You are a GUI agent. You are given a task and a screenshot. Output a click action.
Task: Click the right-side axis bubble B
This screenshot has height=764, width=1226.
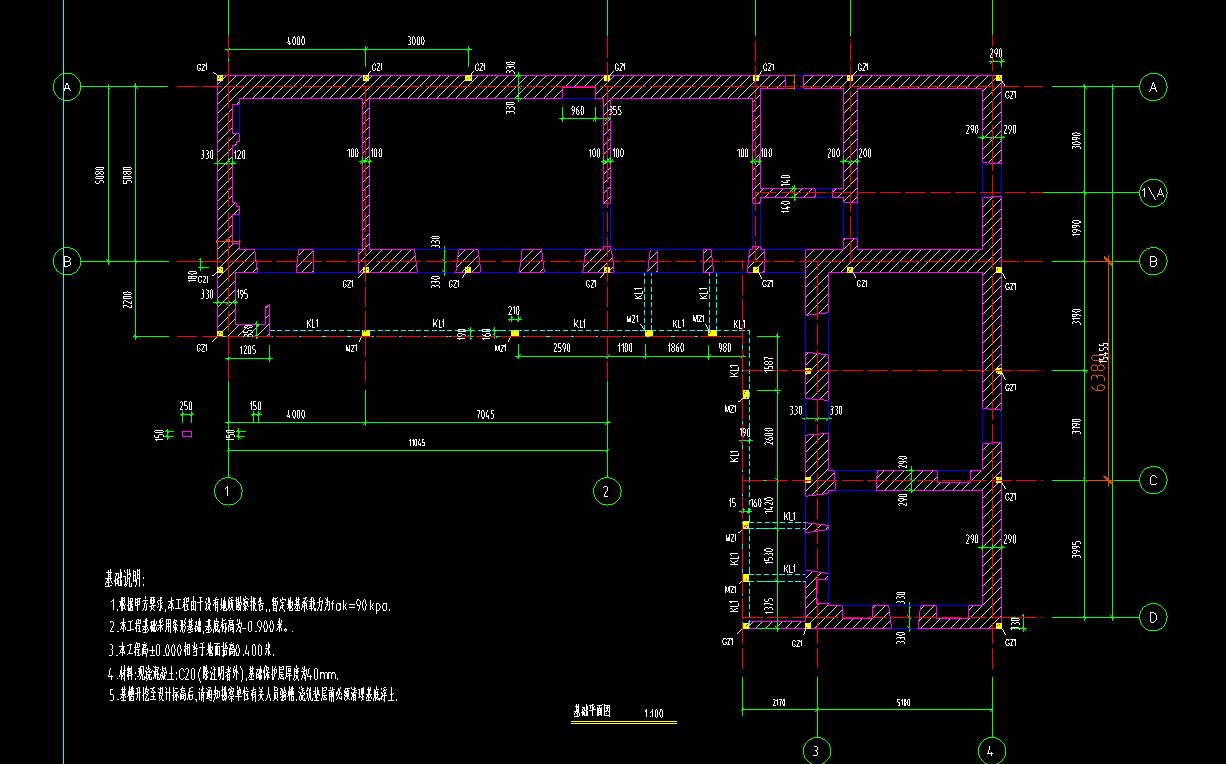click(1153, 262)
